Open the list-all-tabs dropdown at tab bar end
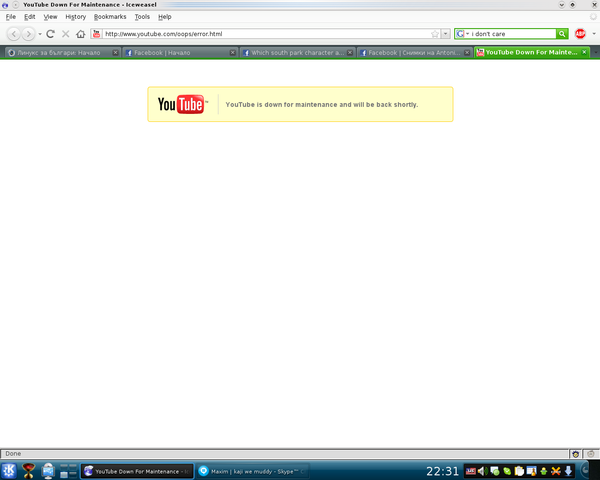 pos(595,52)
